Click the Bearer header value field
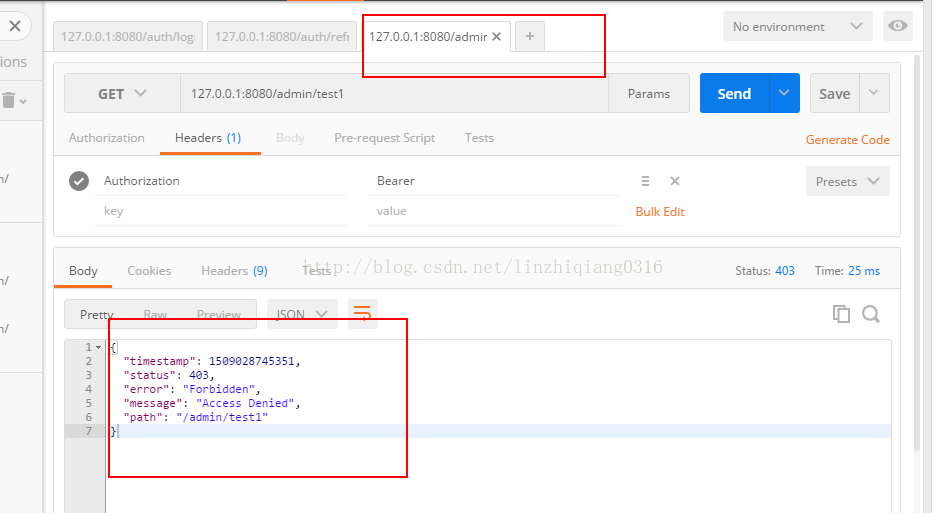Viewport: 946px width, 513px height. [x=494, y=181]
